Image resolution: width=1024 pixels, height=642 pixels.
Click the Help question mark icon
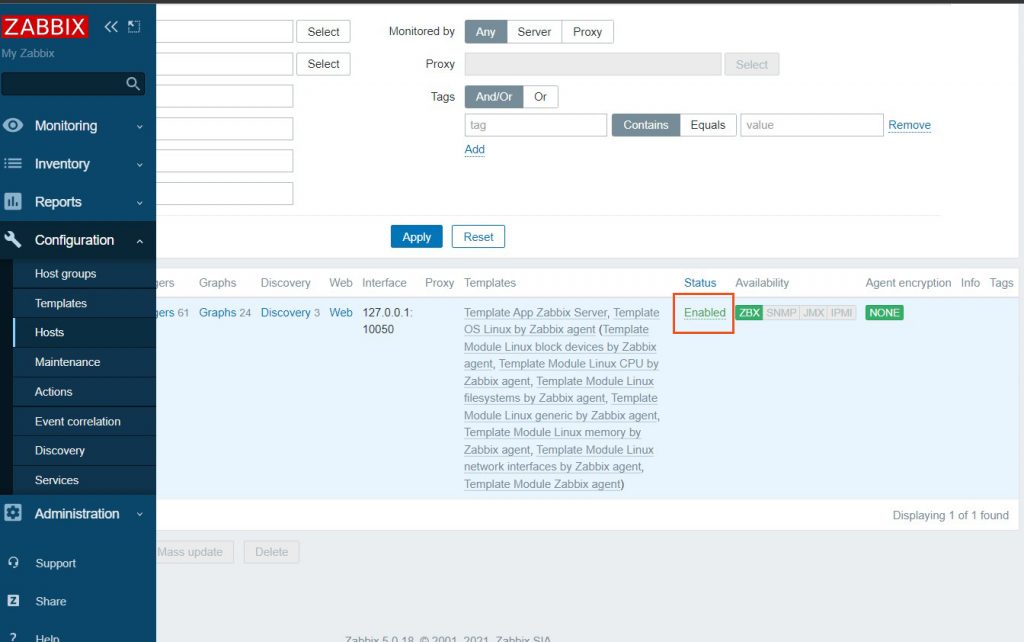[13, 637]
